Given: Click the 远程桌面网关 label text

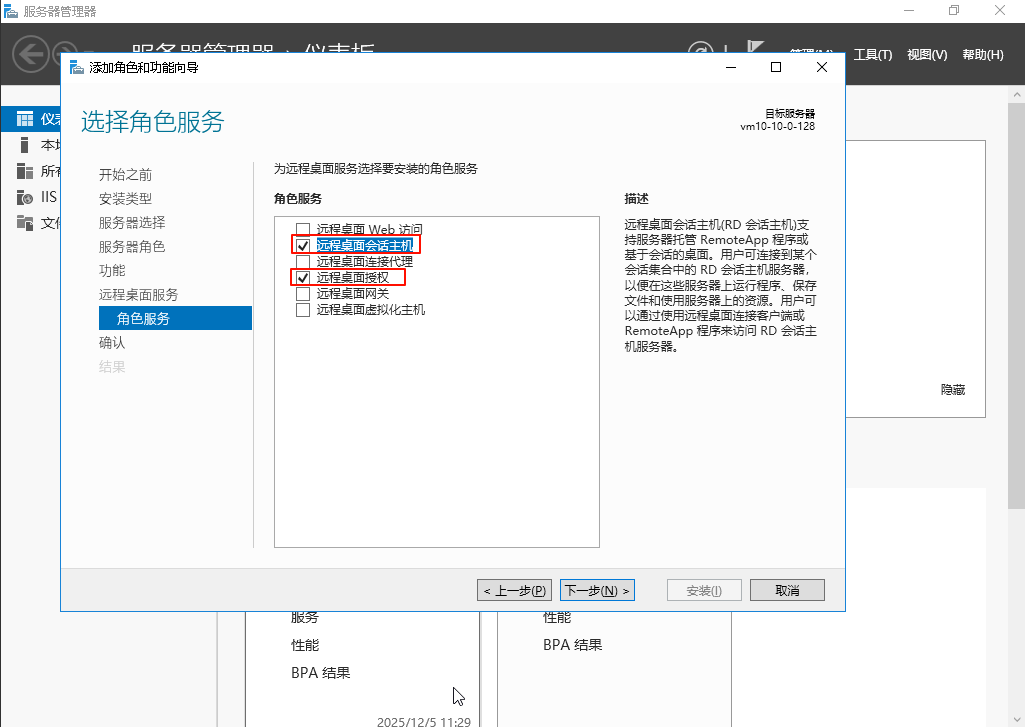Looking at the screenshot, I should tap(353, 294).
